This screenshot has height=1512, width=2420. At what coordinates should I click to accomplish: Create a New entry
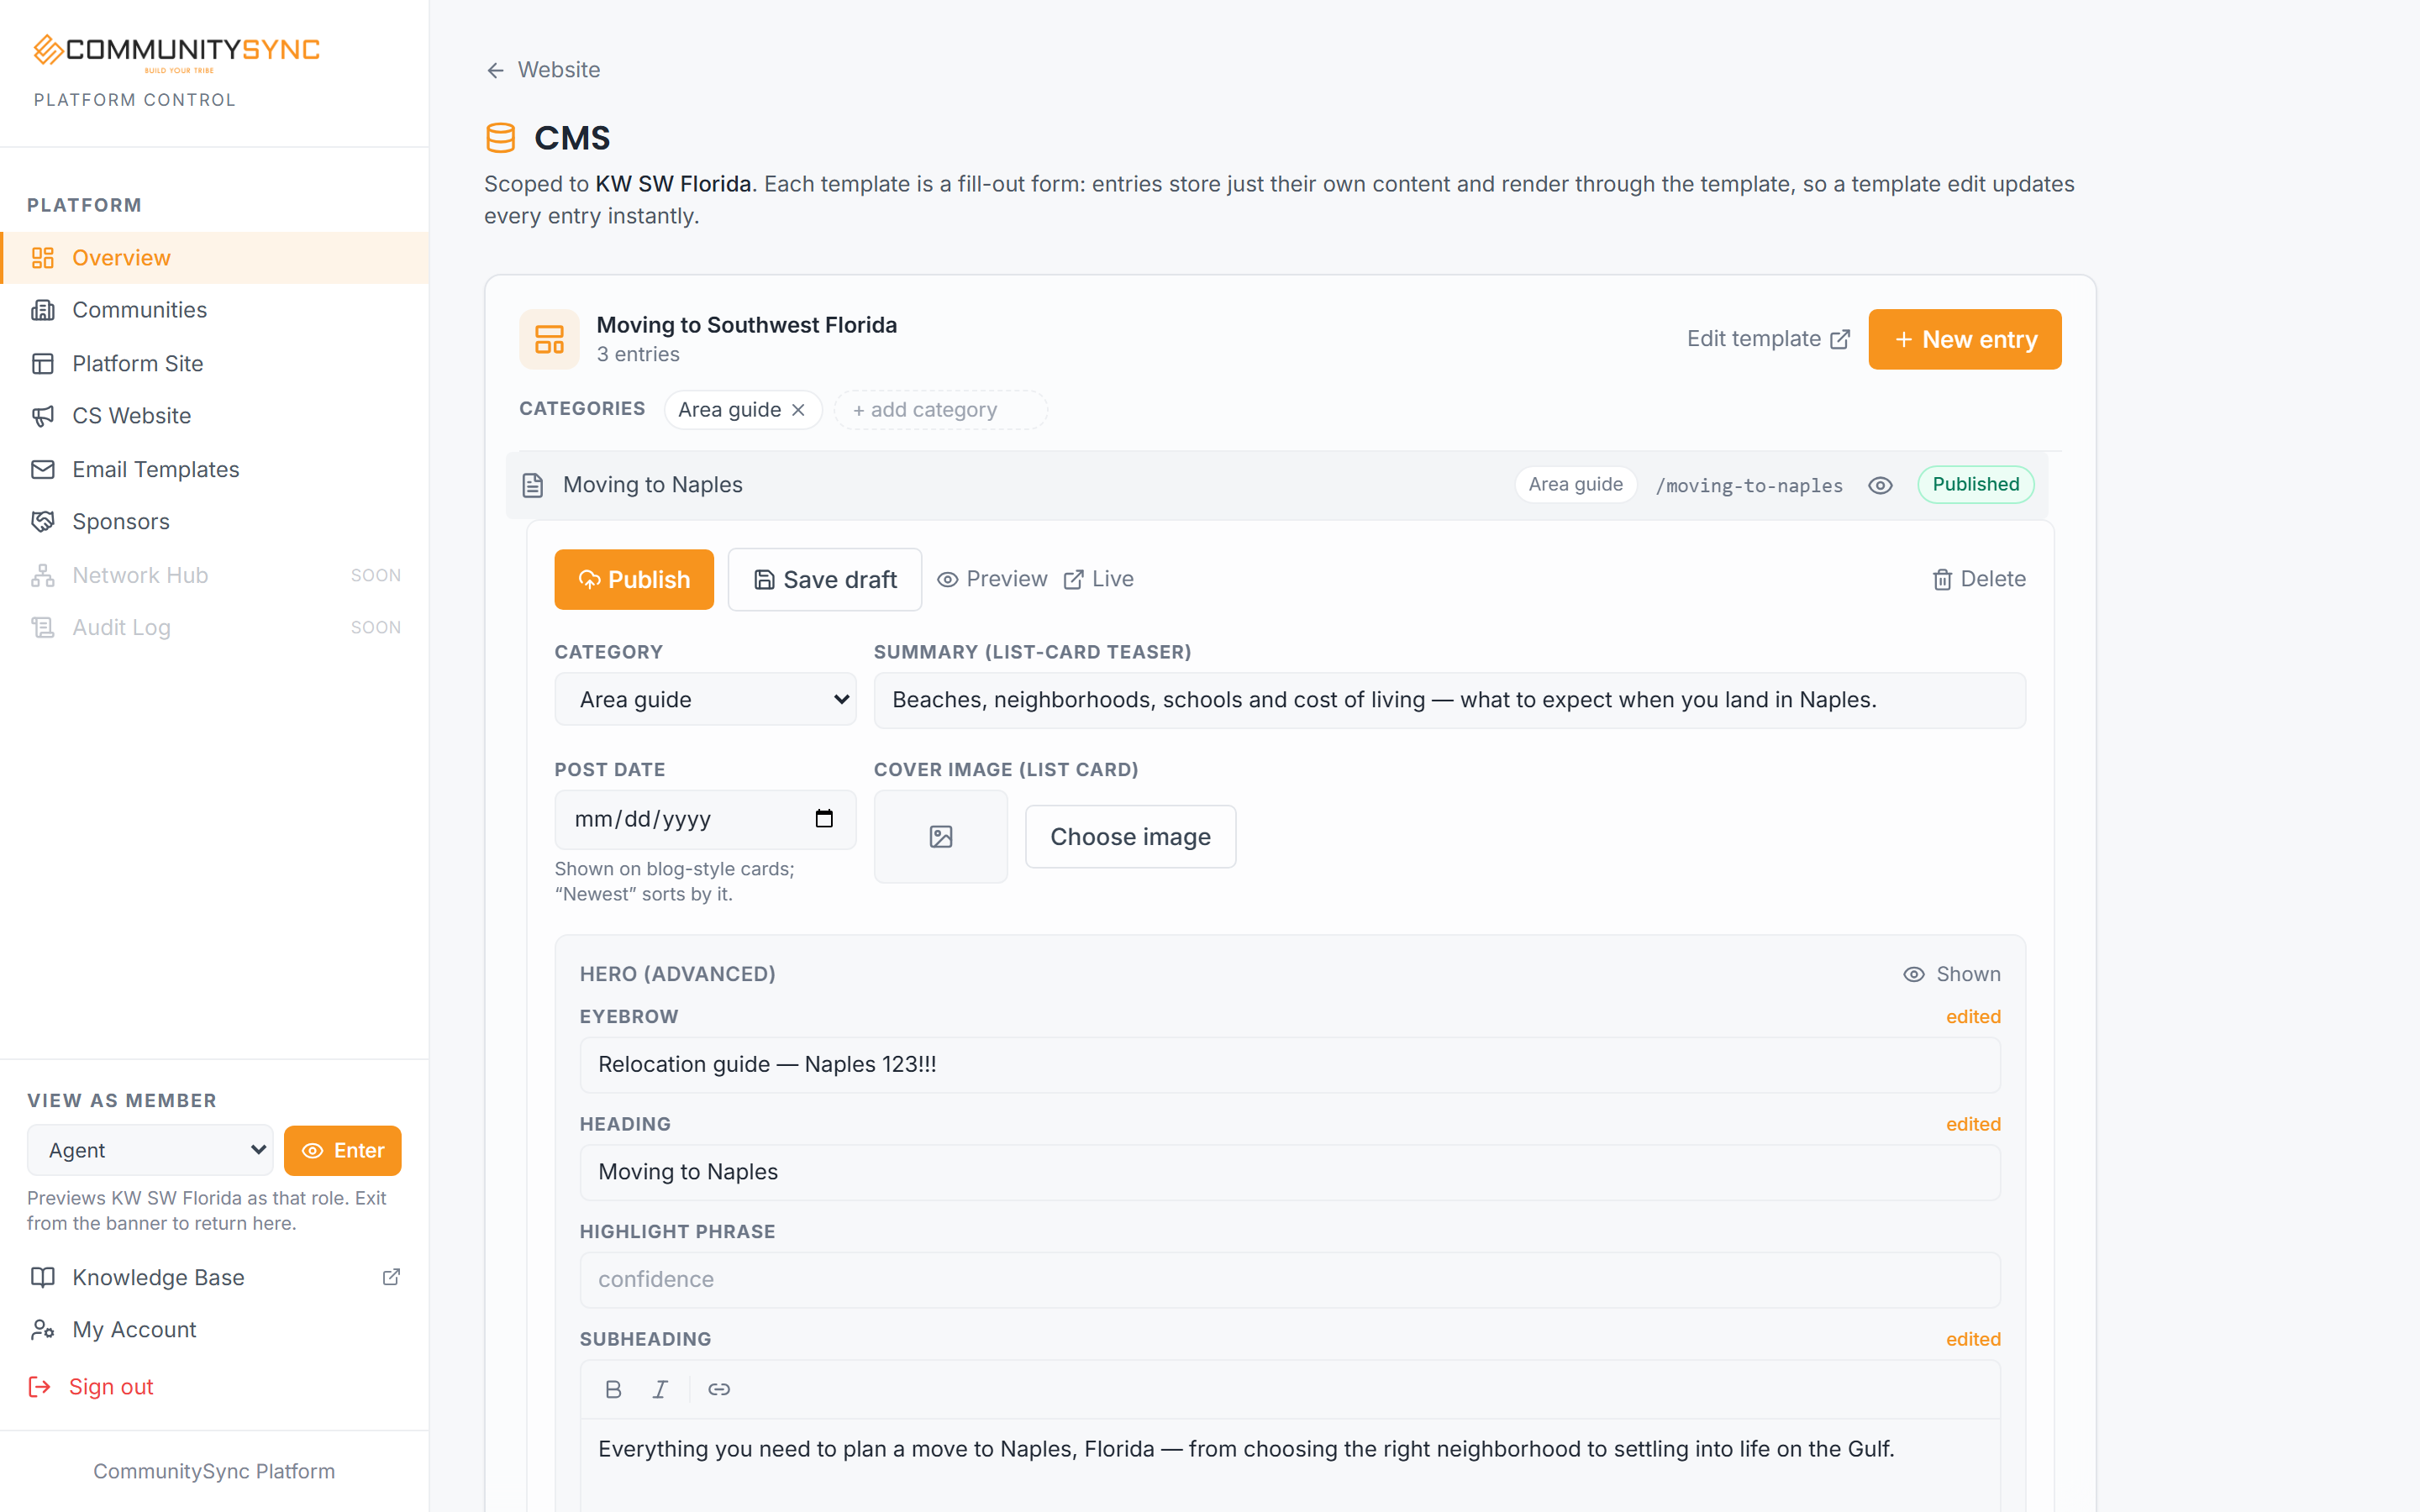1964,339
